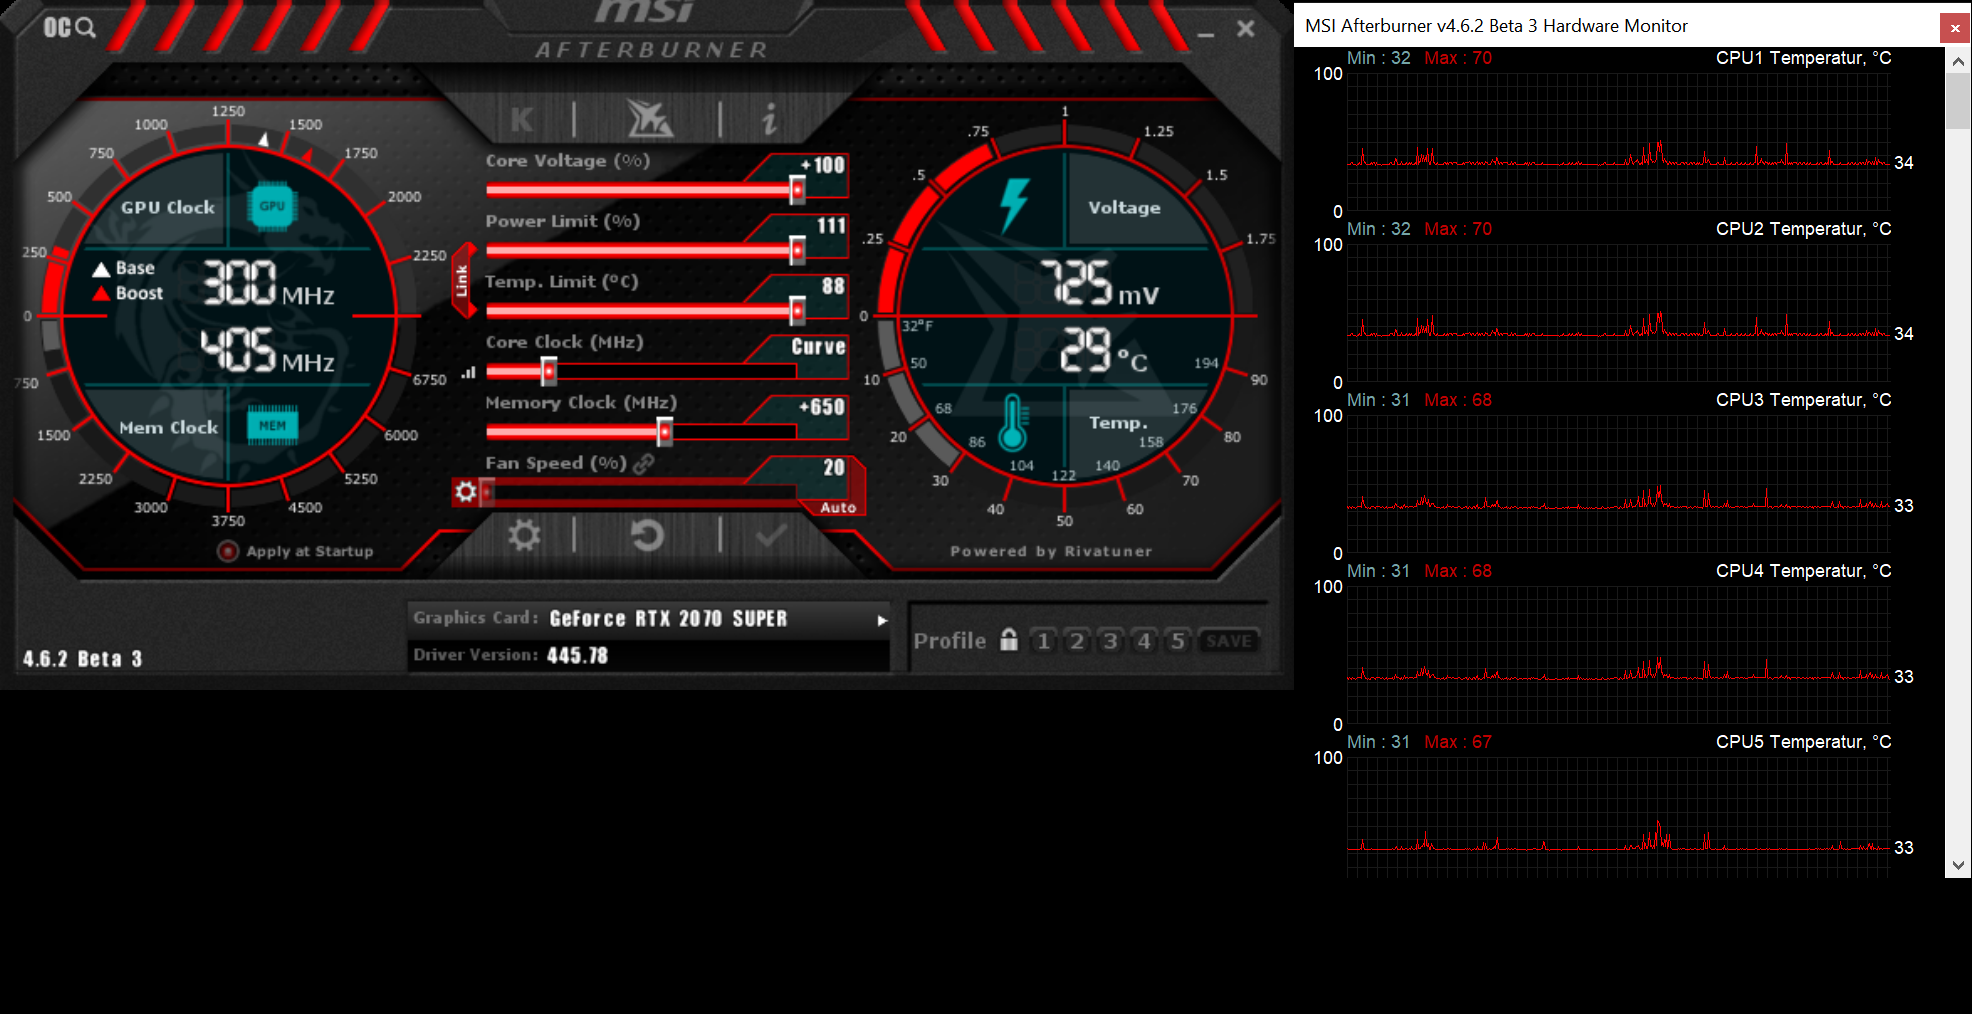The width and height of the screenshot is (1972, 1014).
Task: Expand the Graphics Card selection arrow
Action: [x=882, y=620]
